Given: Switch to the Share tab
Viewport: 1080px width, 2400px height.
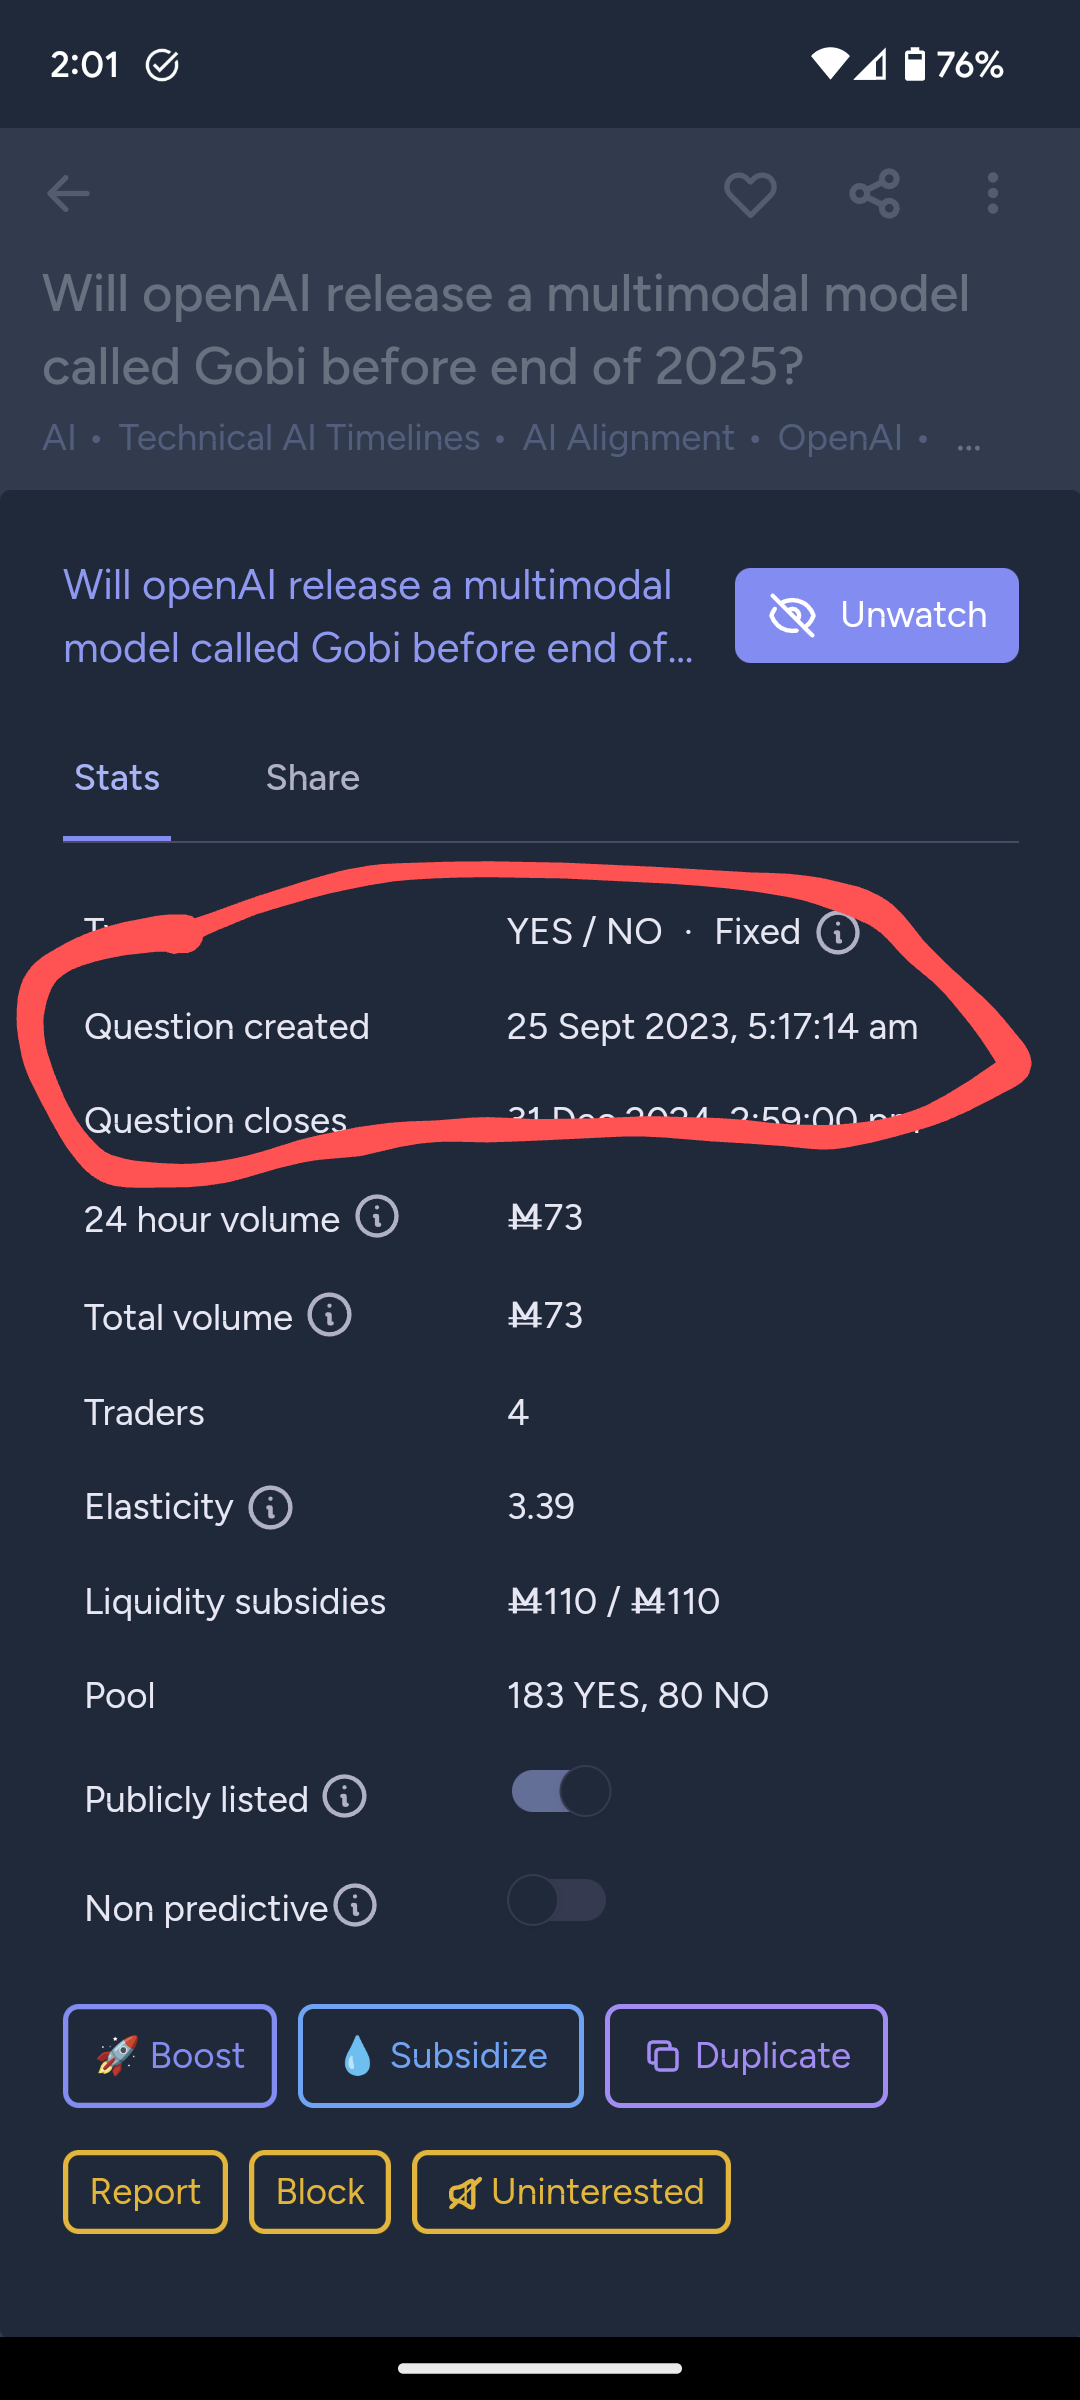Looking at the screenshot, I should (x=312, y=778).
